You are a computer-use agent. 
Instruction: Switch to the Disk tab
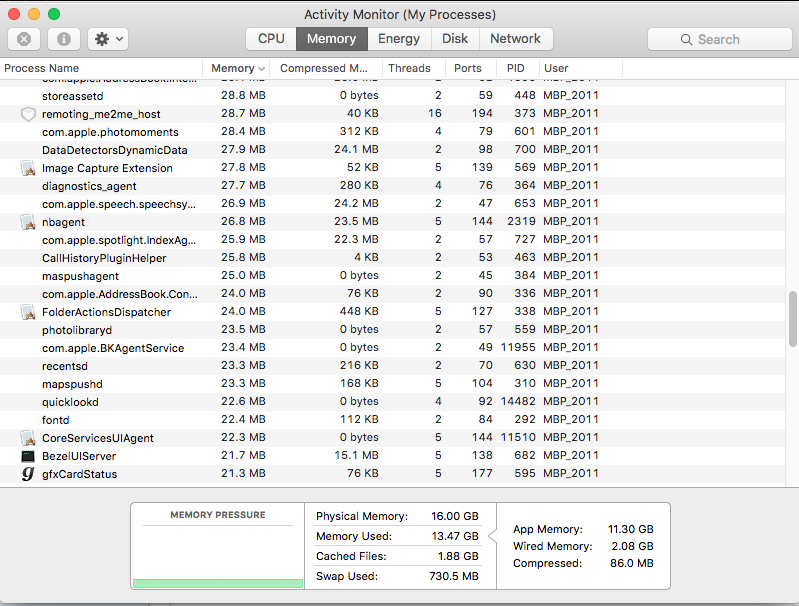(455, 39)
